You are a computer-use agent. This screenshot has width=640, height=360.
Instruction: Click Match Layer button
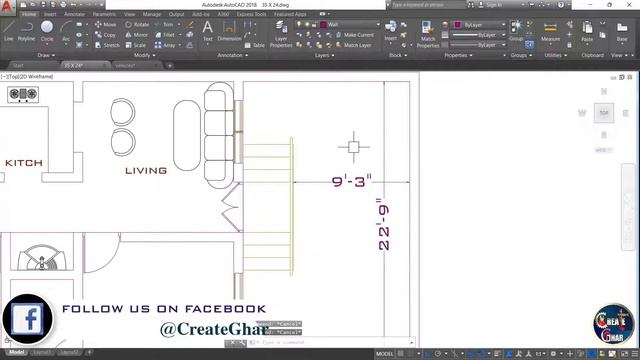click(353, 45)
